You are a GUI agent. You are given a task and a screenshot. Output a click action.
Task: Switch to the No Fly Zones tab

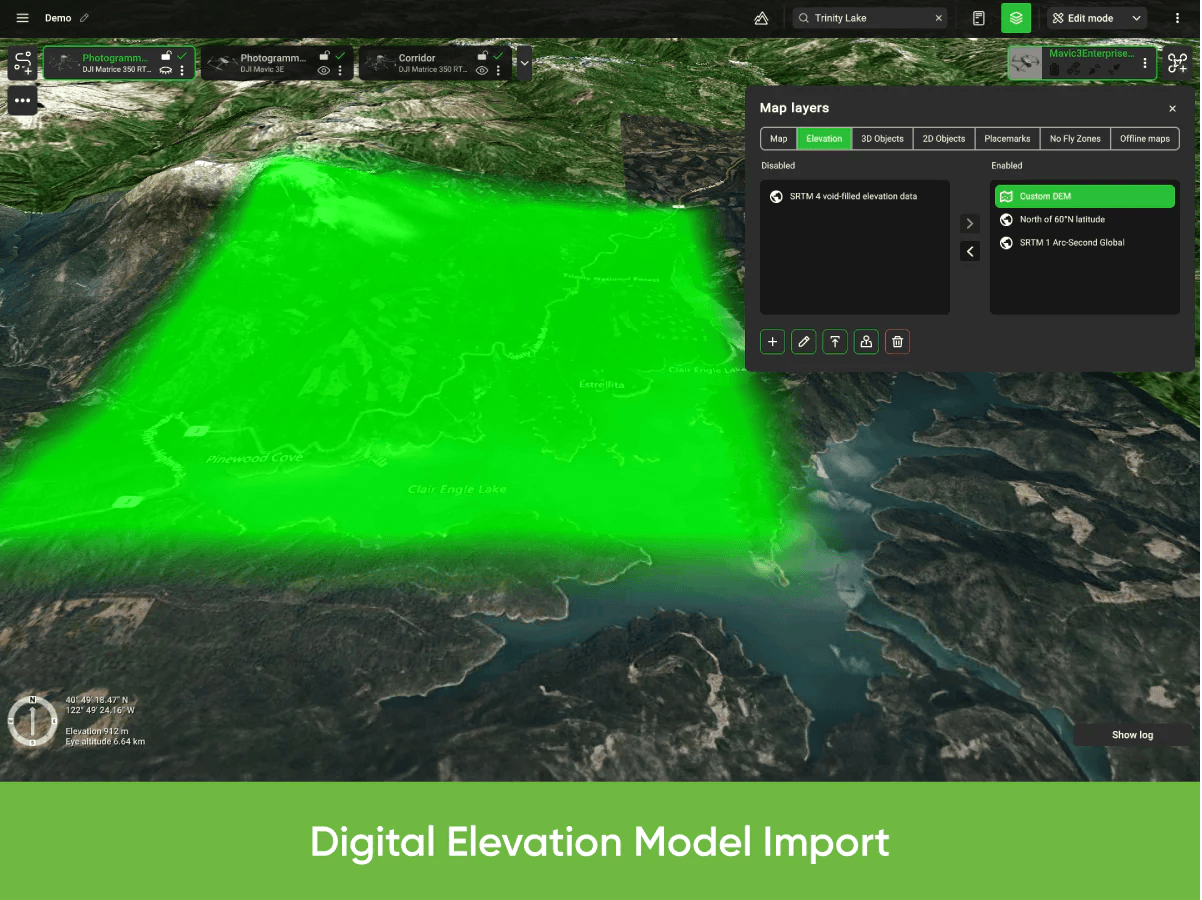tap(1074, 139)
